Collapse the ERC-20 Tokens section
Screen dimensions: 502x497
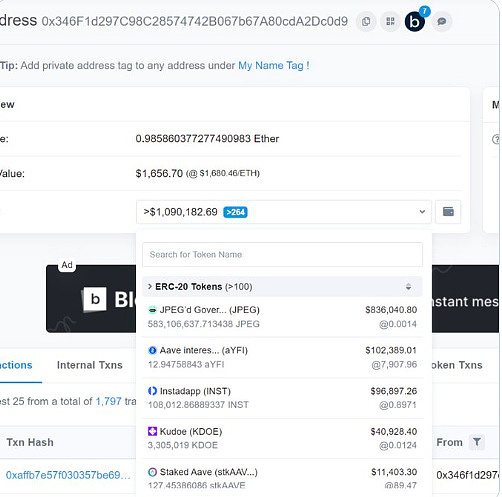pyautogui.click(x=150, y=287)
